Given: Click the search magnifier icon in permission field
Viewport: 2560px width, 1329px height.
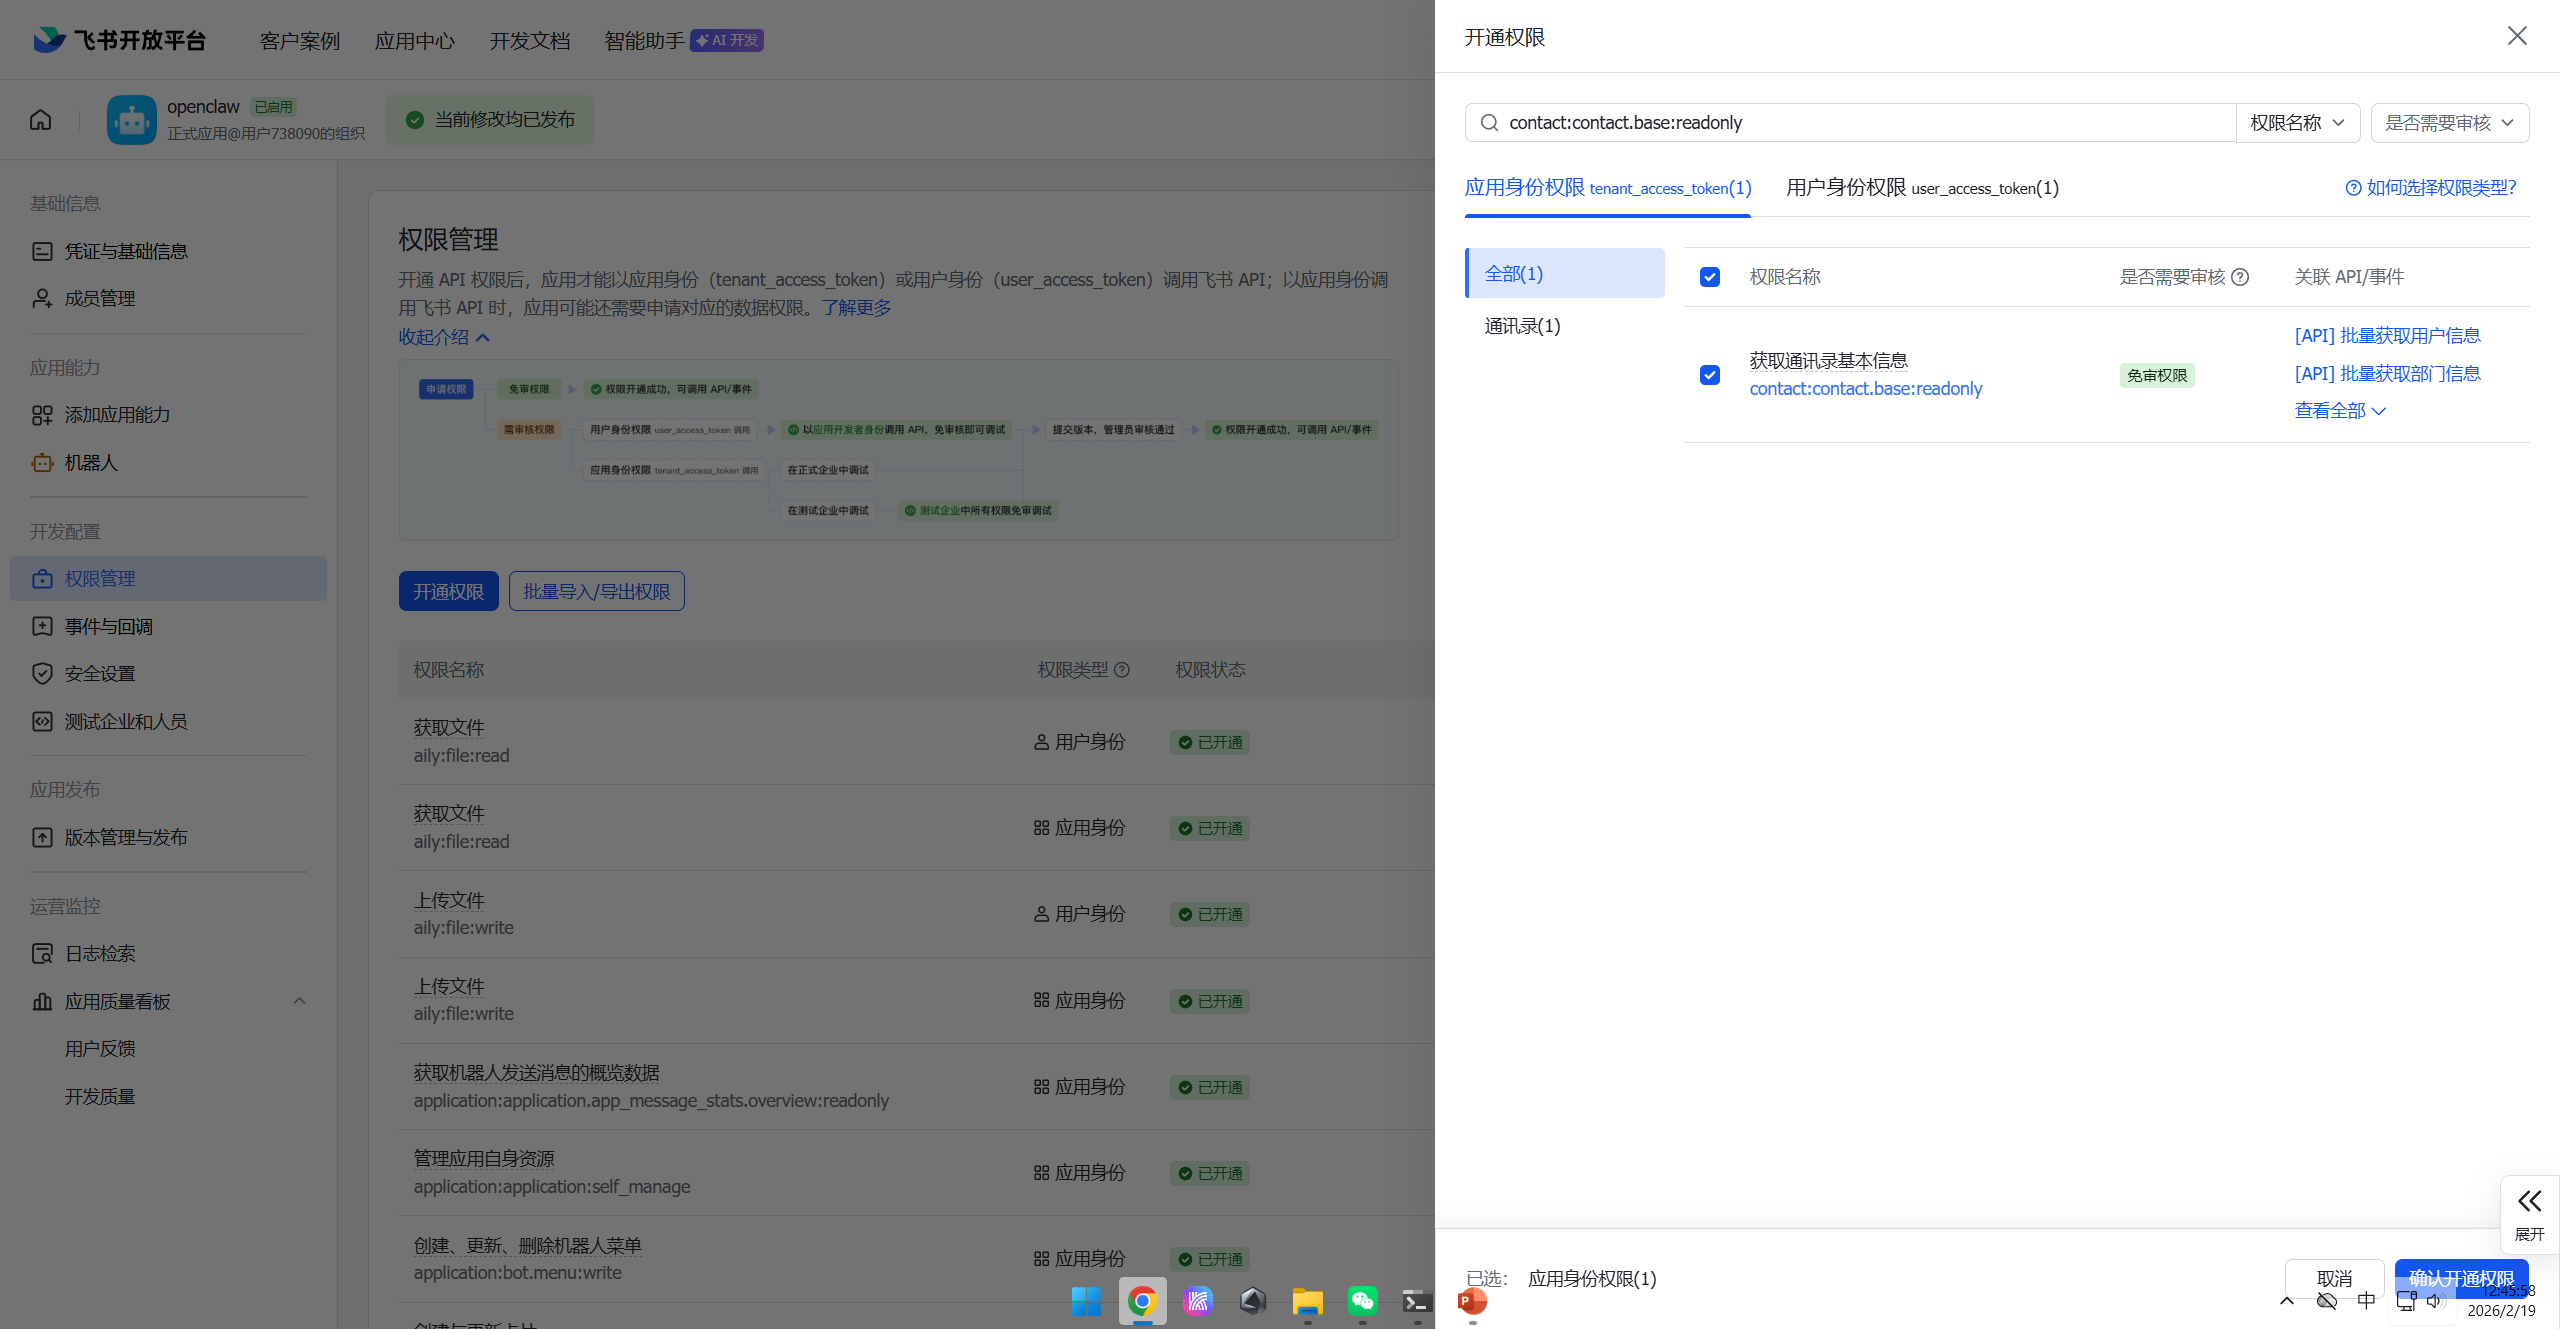Looking at the screenshot, I should [1489, 123].
